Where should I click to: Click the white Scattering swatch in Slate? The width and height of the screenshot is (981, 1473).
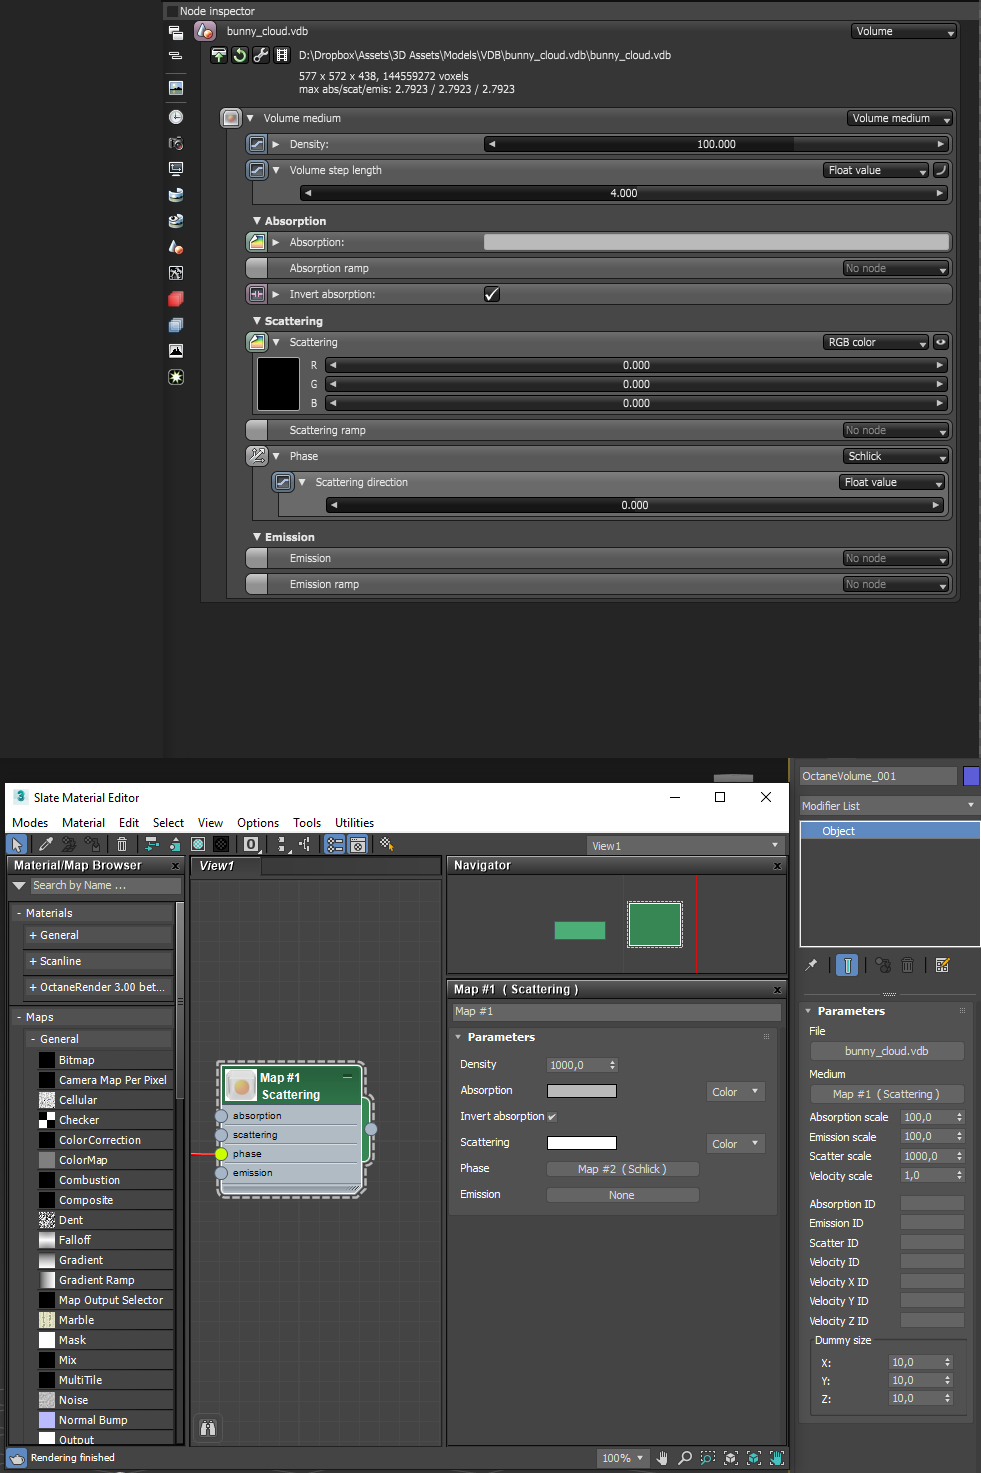point(582,1143)
